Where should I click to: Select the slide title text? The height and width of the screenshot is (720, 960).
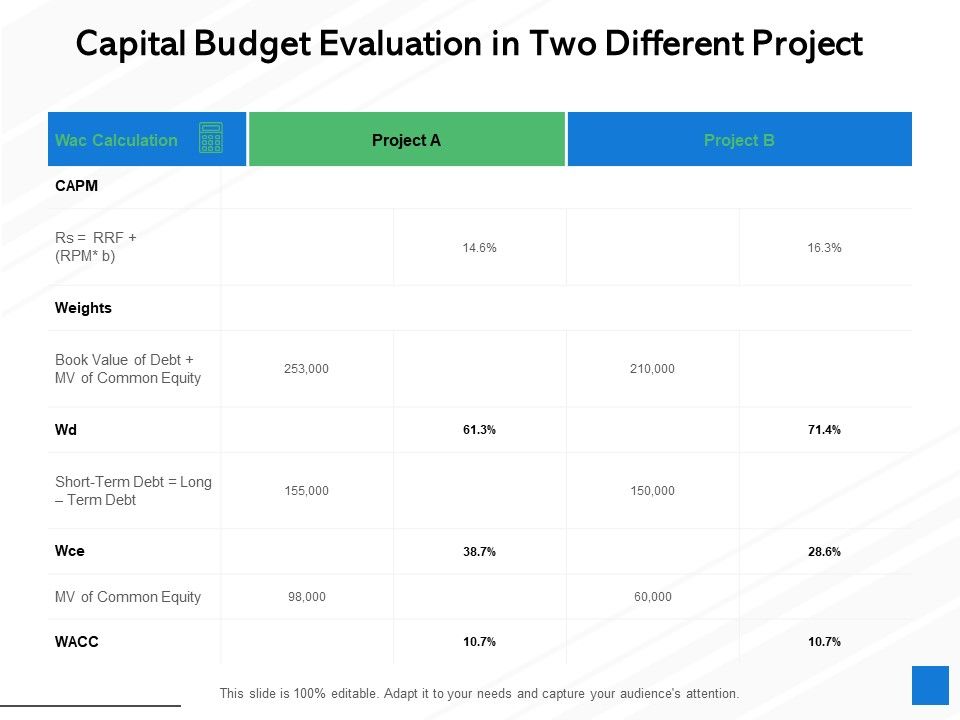click(x=469, y=44)
